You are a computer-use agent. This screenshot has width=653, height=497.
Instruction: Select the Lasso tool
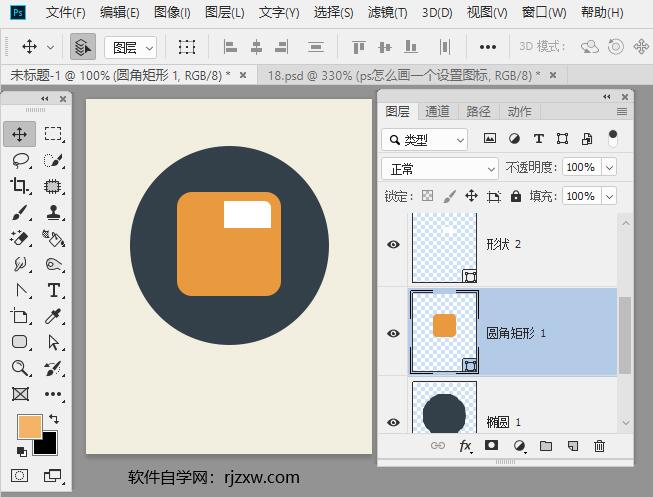point(20,160)
